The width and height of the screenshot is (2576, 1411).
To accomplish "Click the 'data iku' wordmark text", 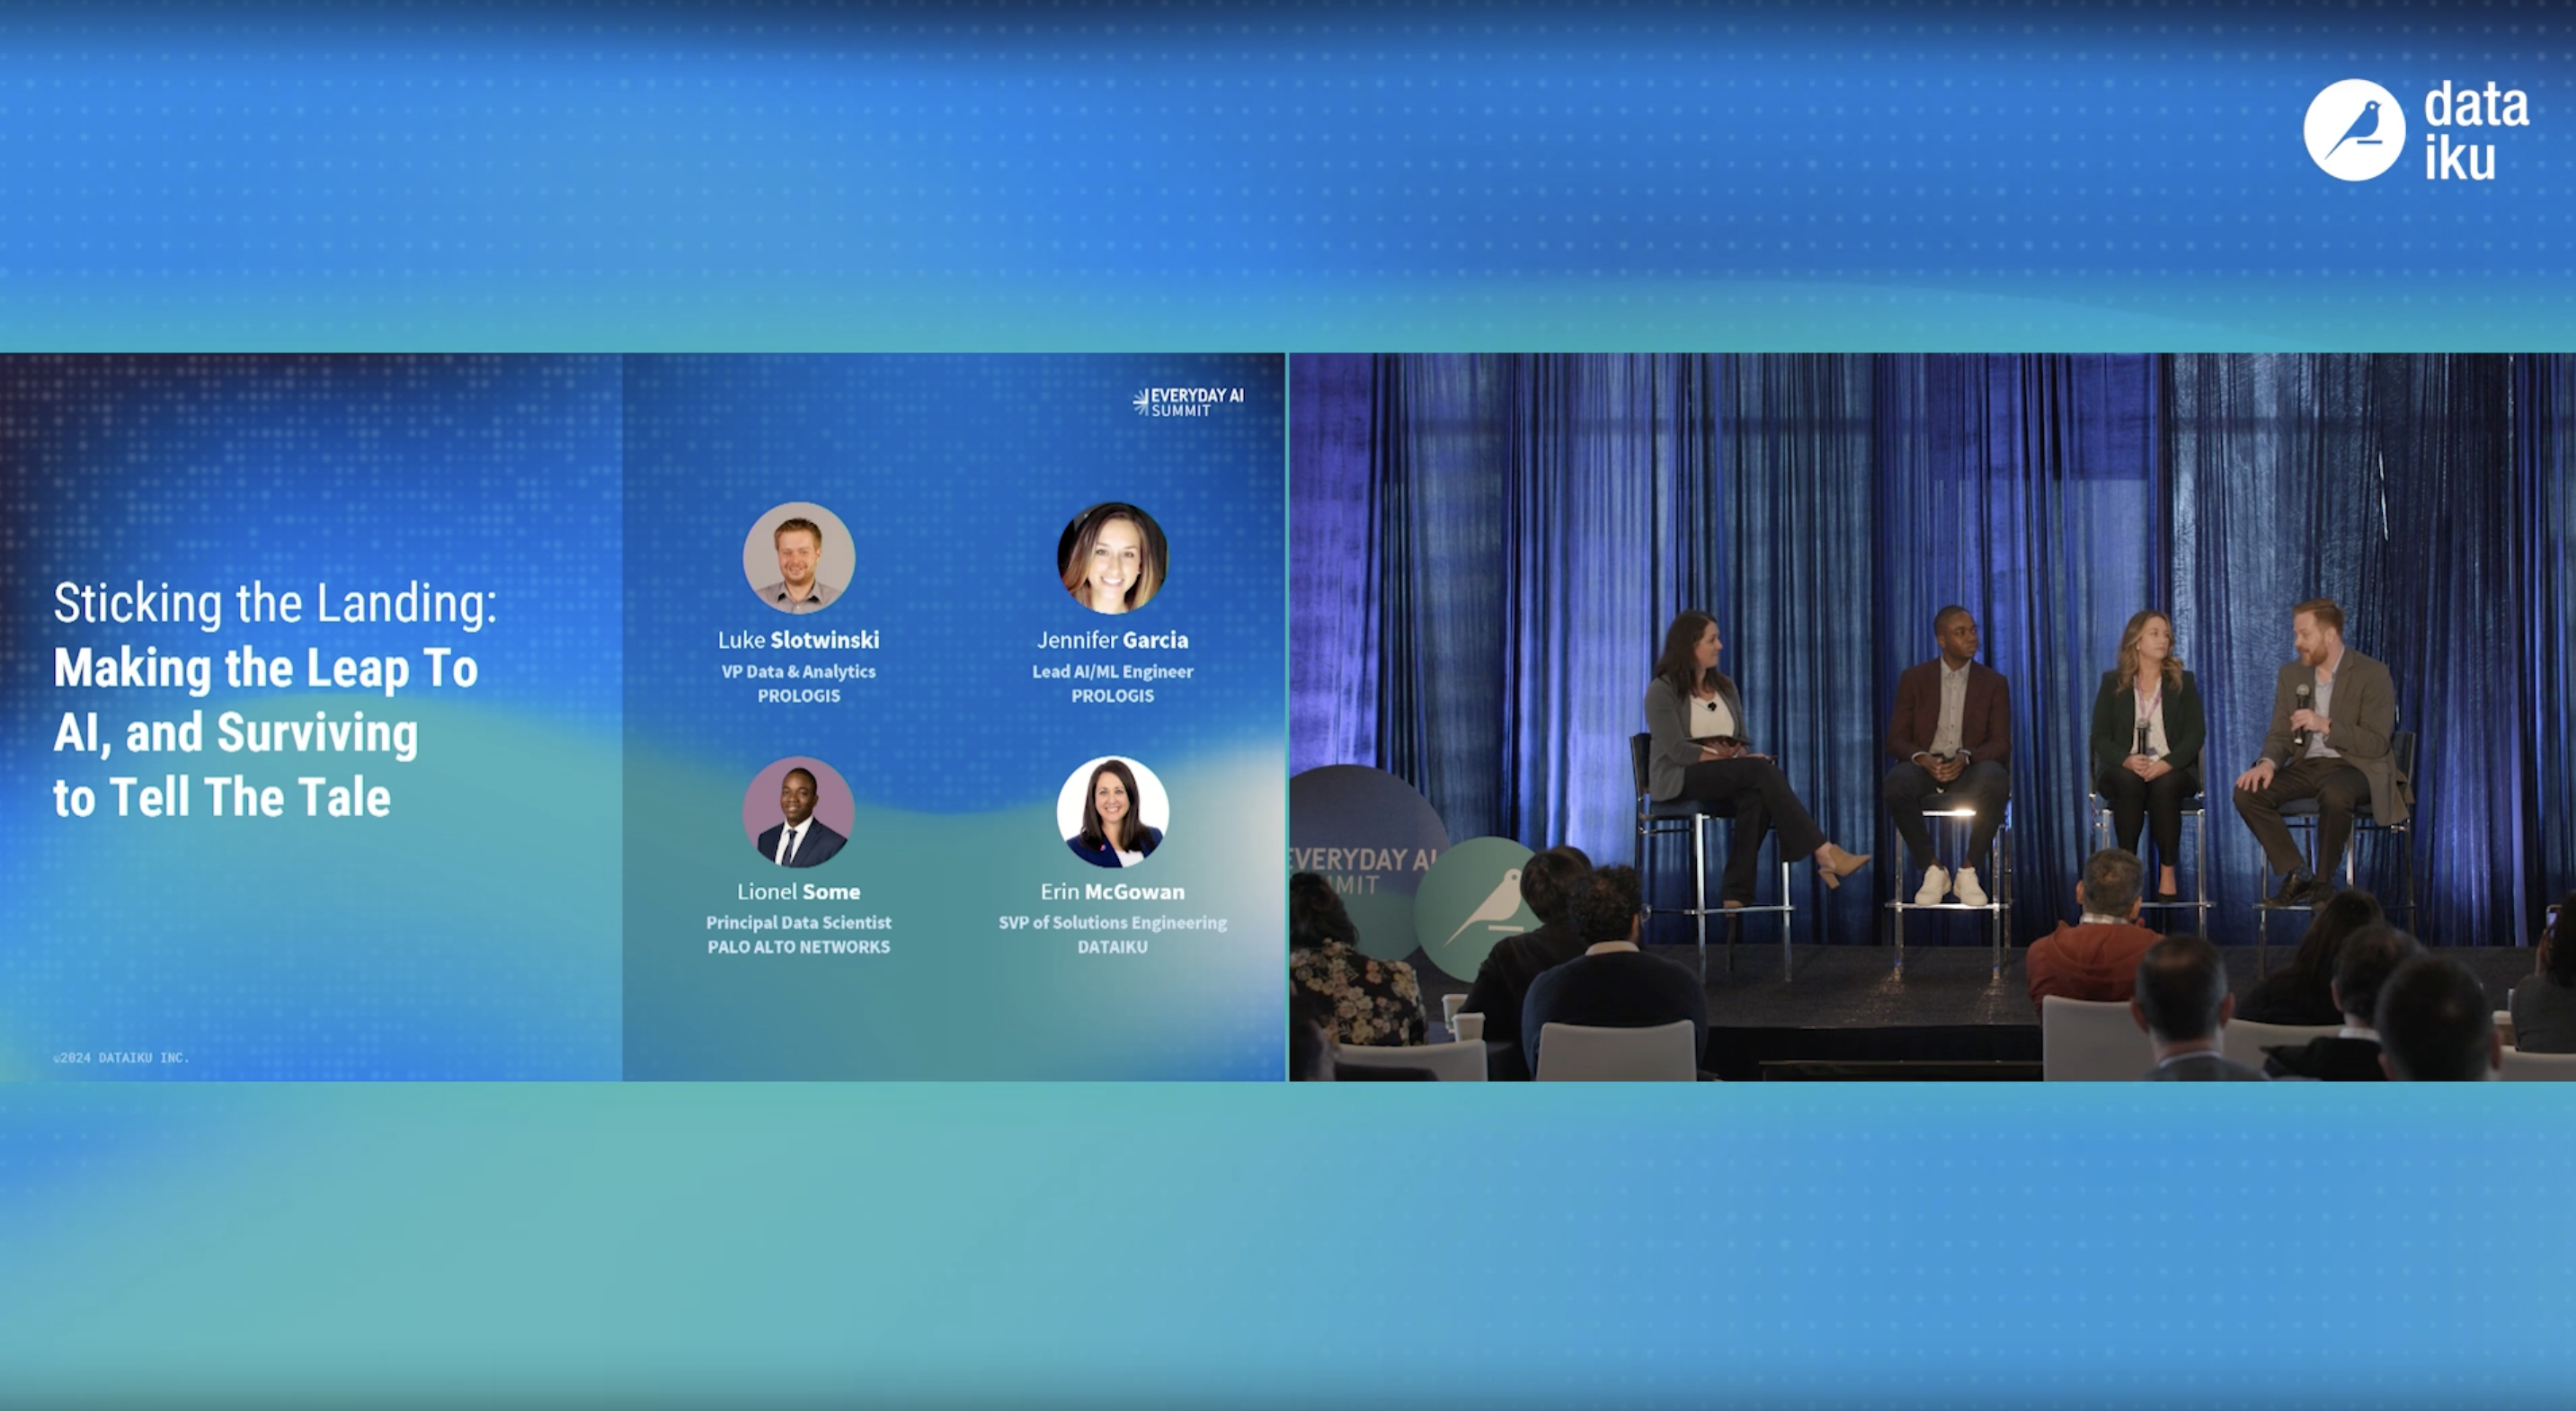I will (x=2475, y=132).
